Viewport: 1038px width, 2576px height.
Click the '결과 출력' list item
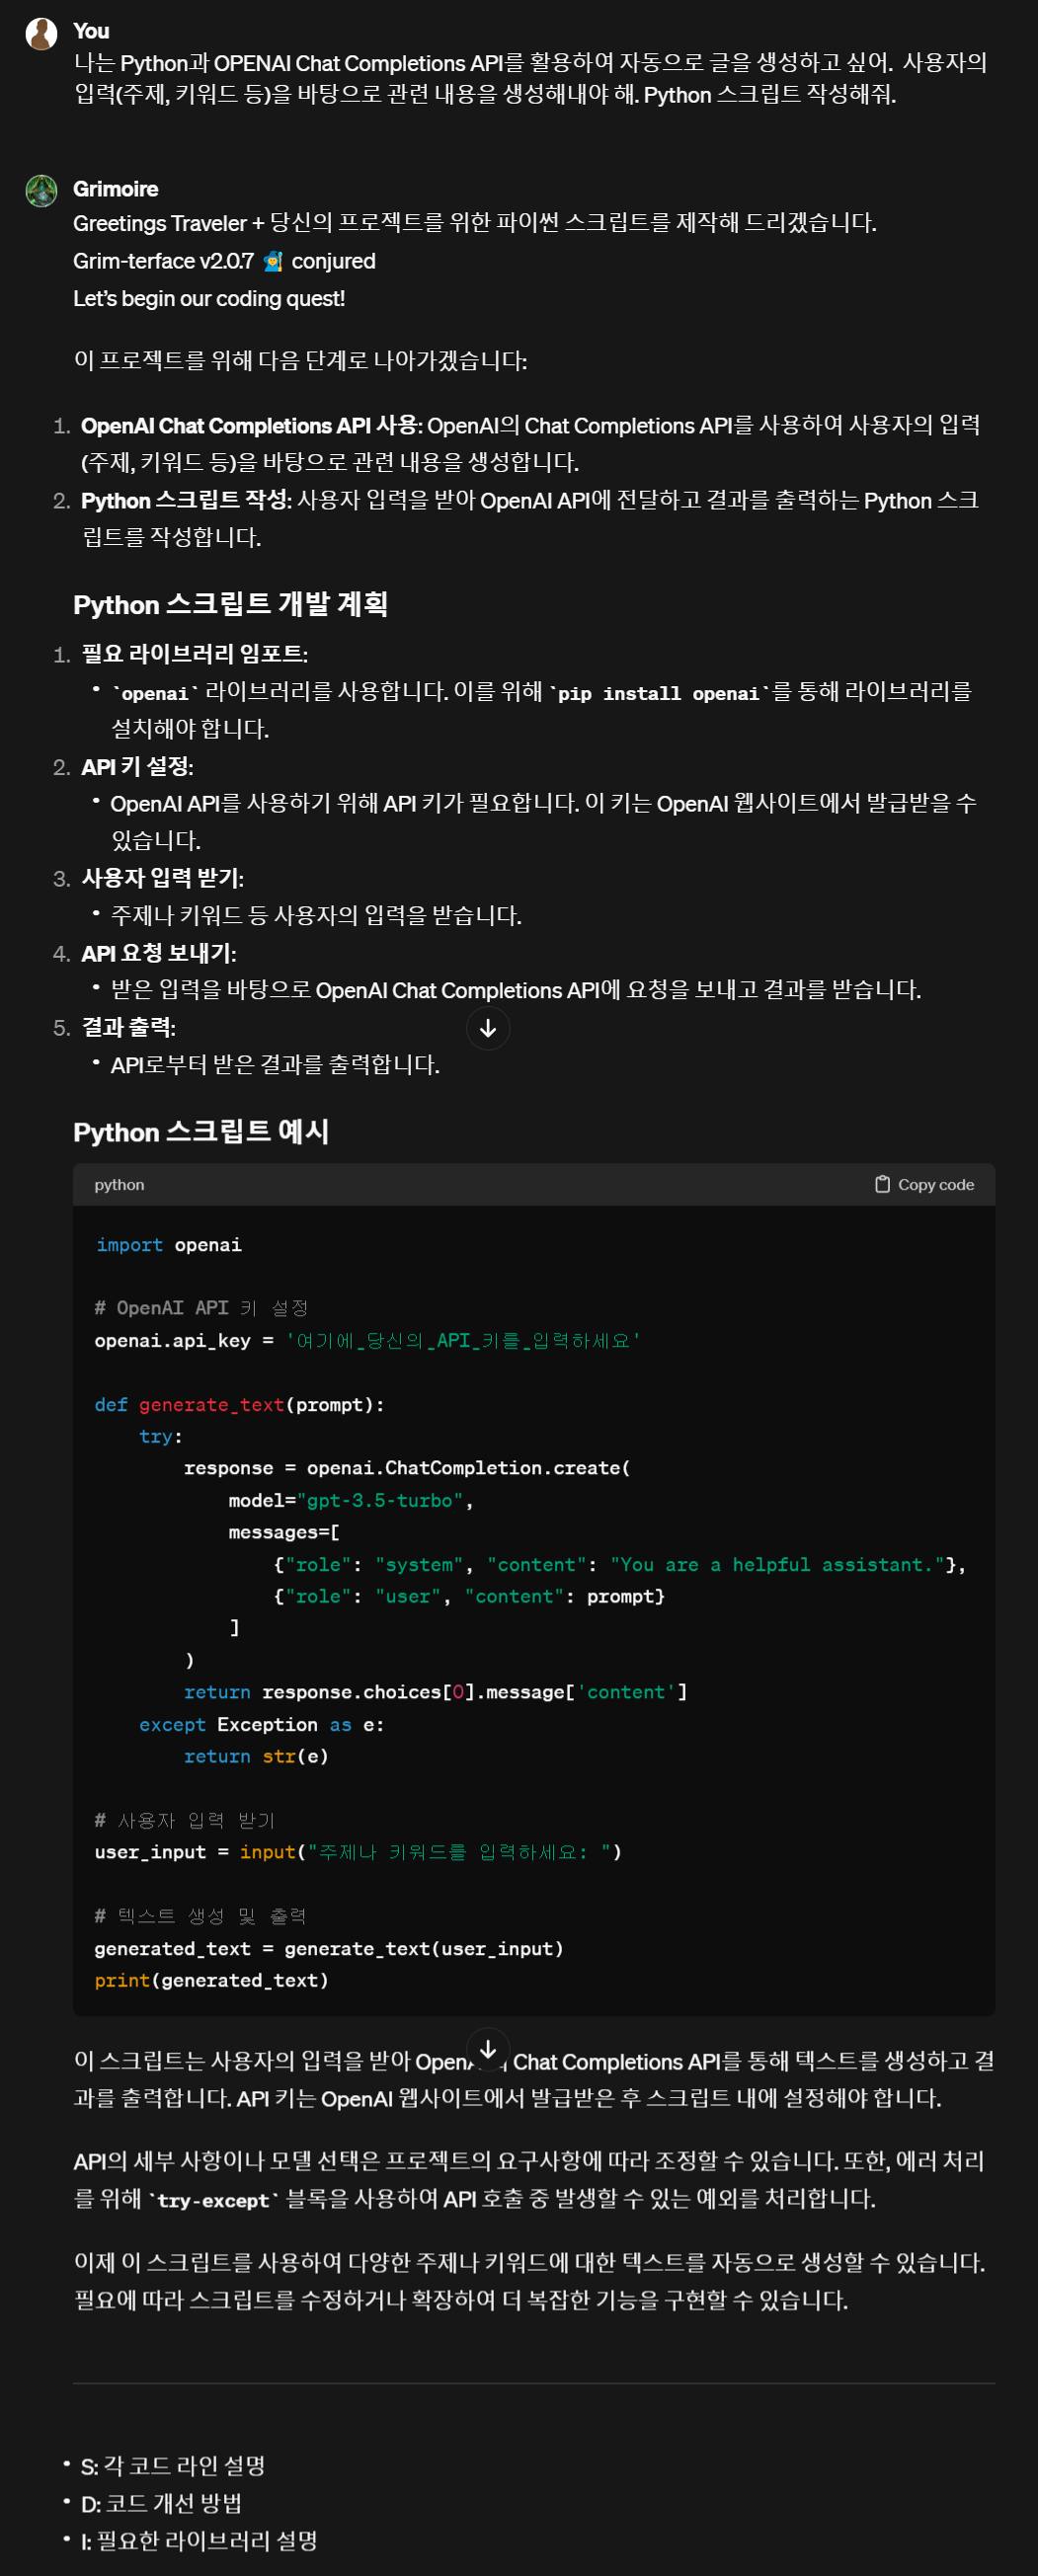[x=128, y=1027]
